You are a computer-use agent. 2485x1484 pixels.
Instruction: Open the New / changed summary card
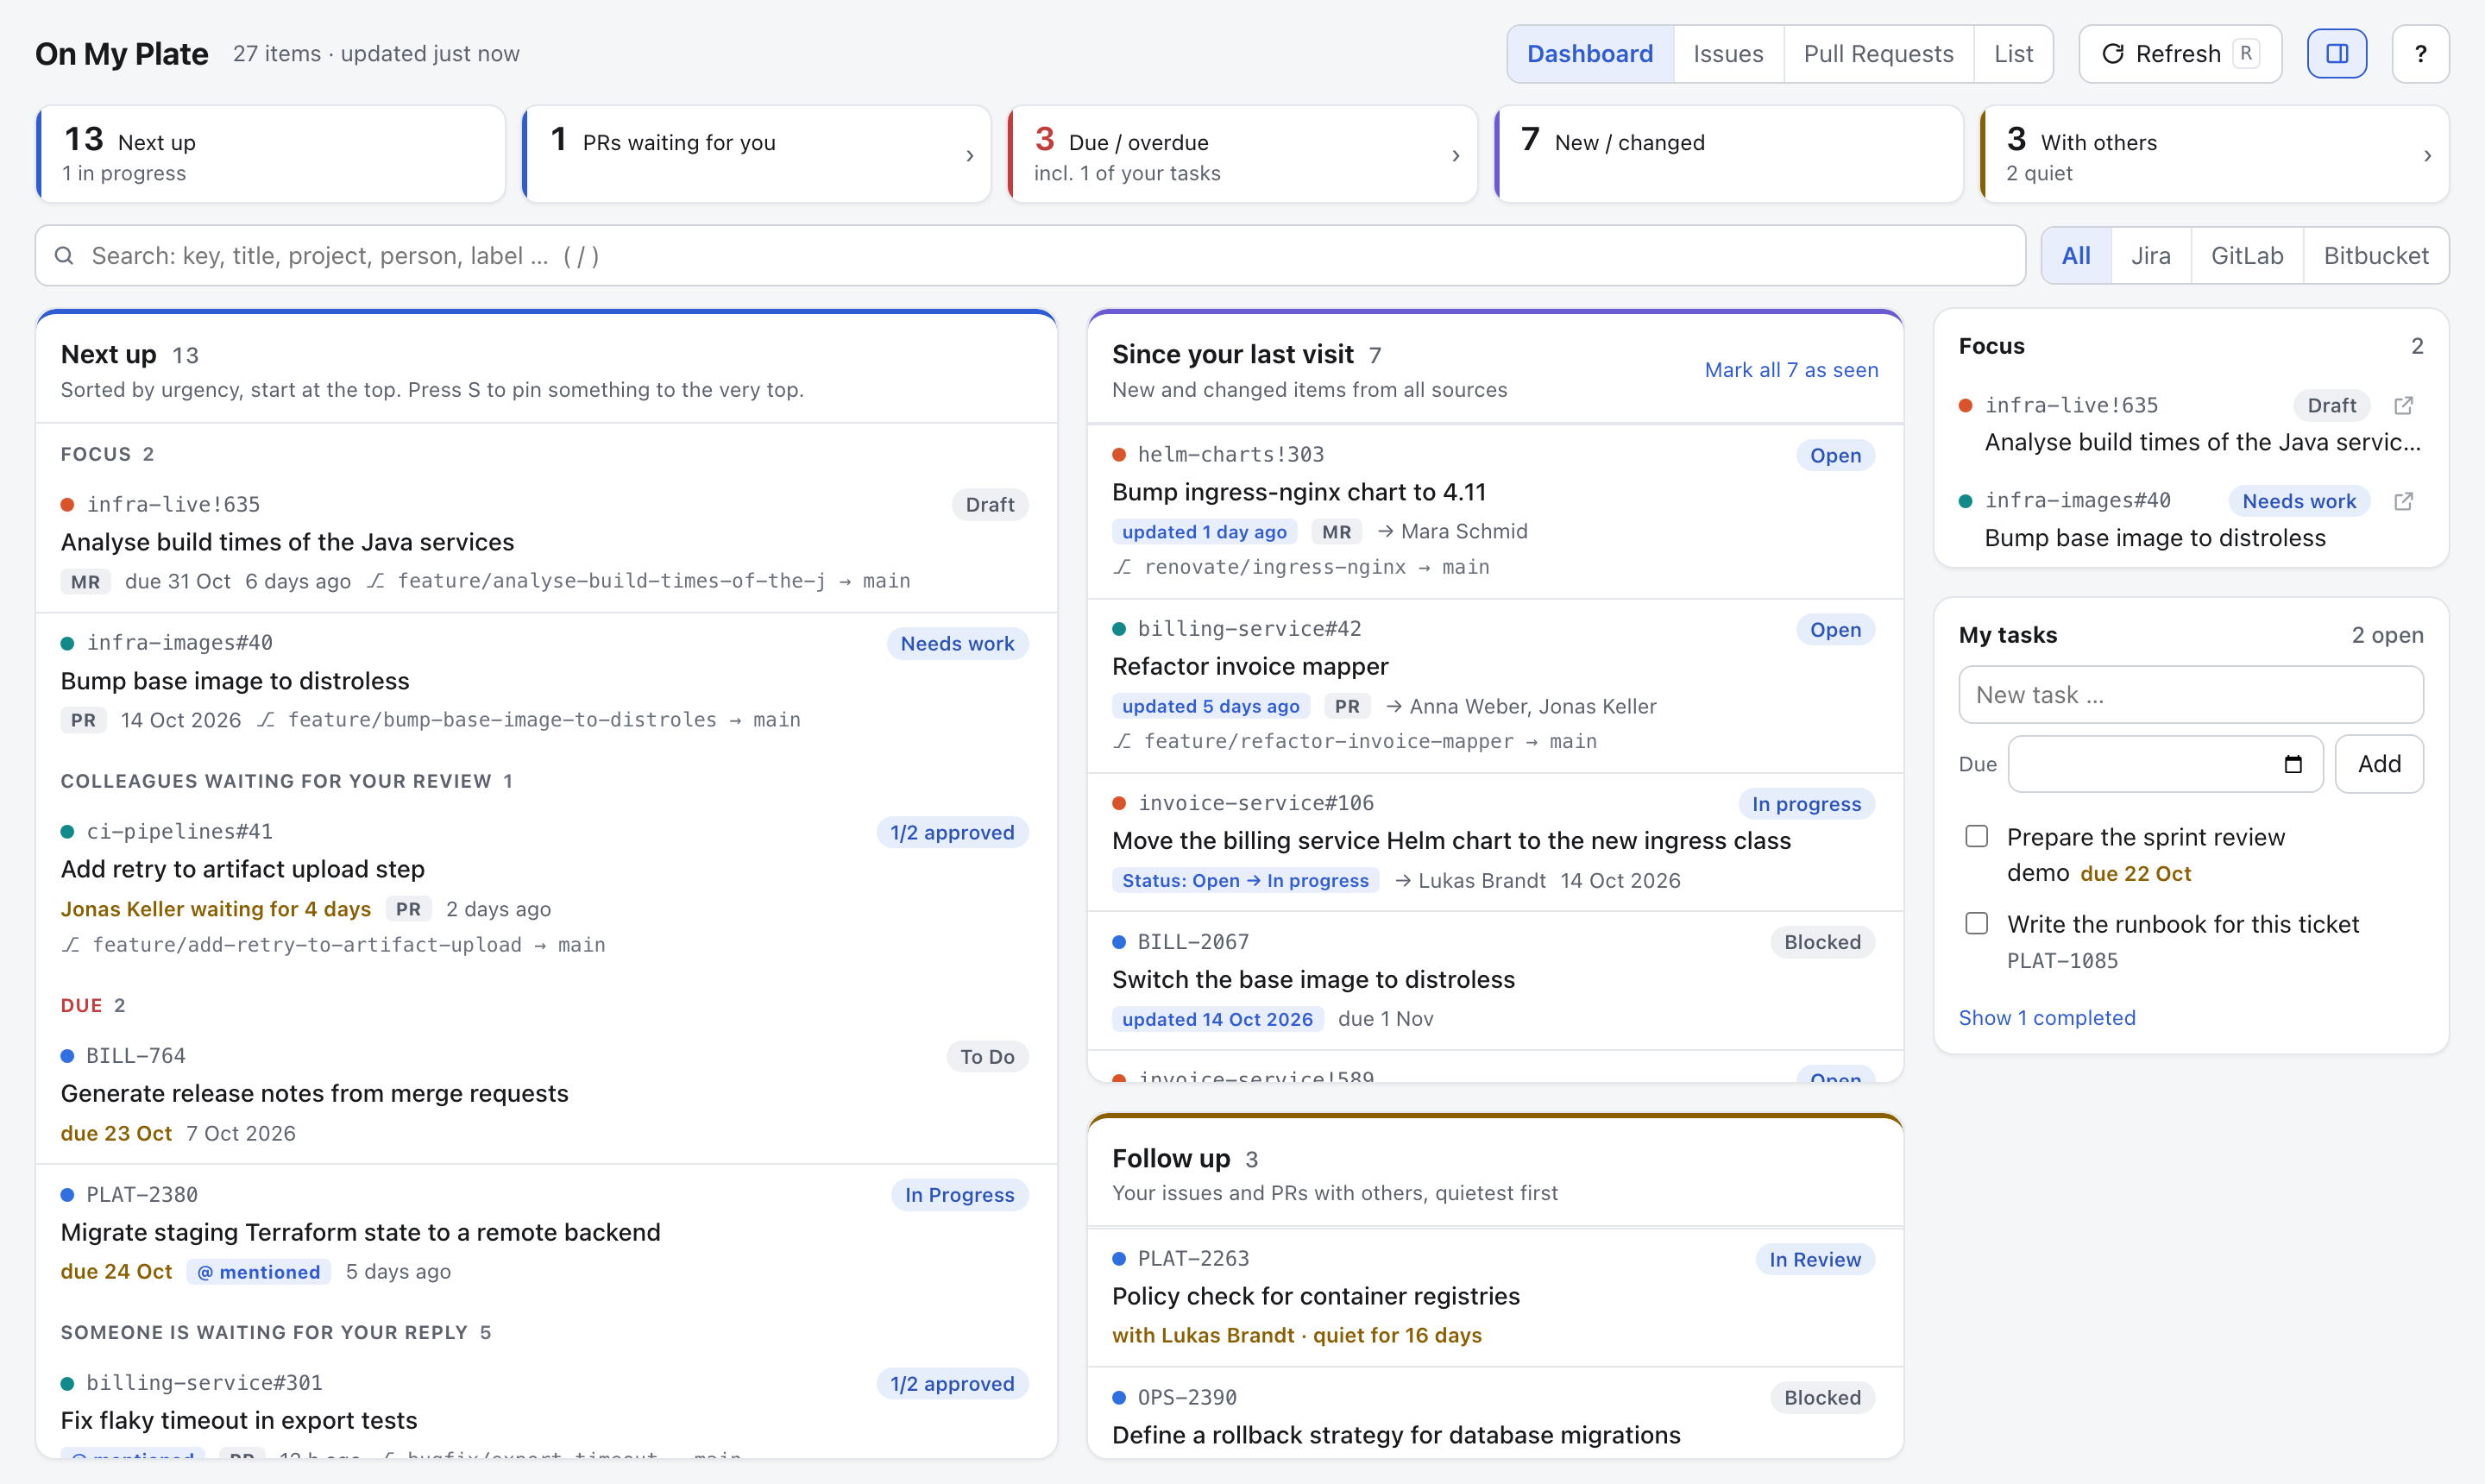(x=1728, y=155)
